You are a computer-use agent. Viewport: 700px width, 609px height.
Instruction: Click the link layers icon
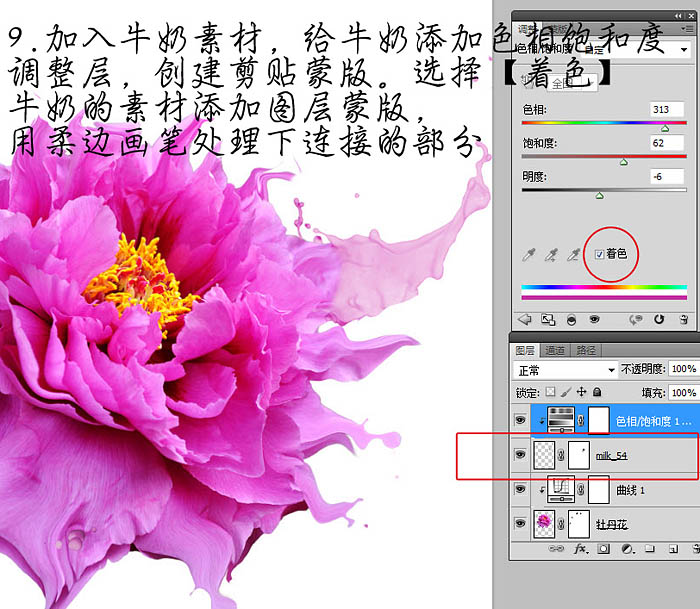[x=555, y=550]
